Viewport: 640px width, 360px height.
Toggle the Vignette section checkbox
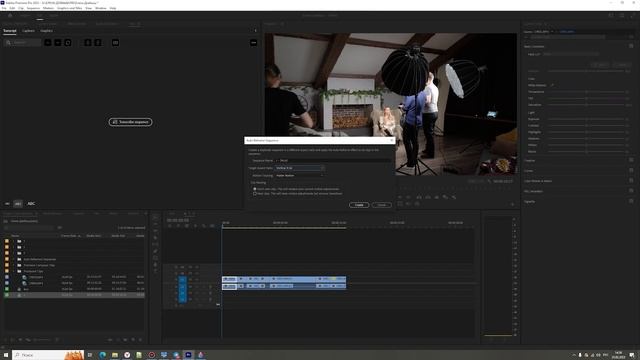pyautogui.click(x=631, y=201)
